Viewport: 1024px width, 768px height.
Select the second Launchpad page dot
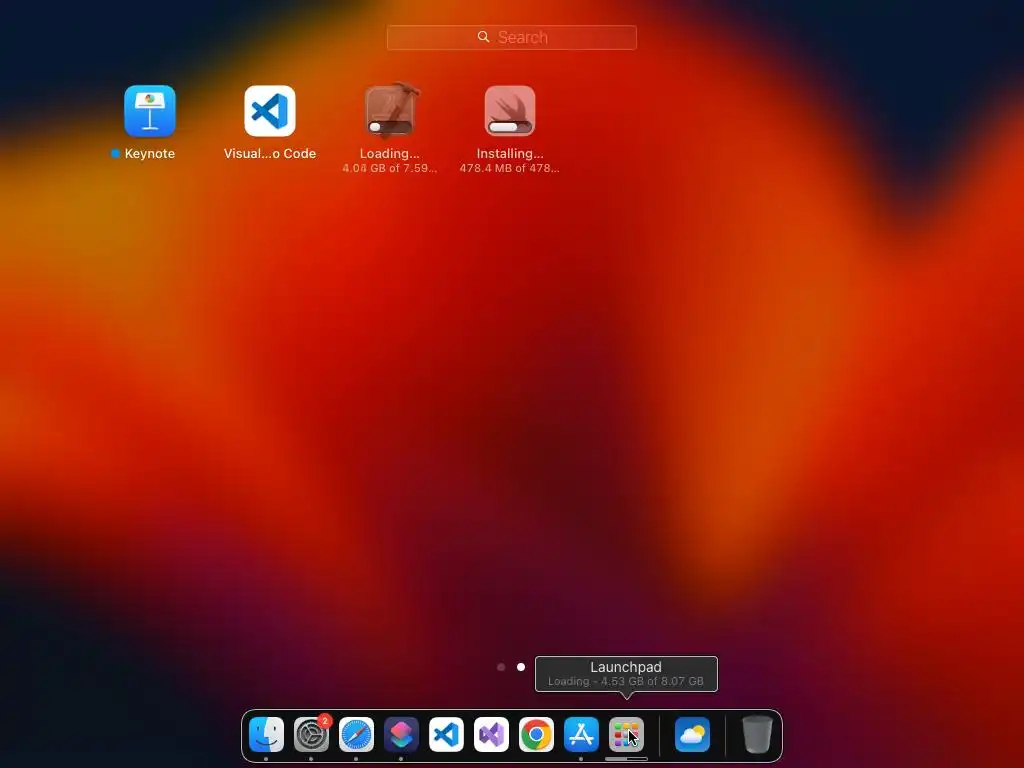coord(520,667)
